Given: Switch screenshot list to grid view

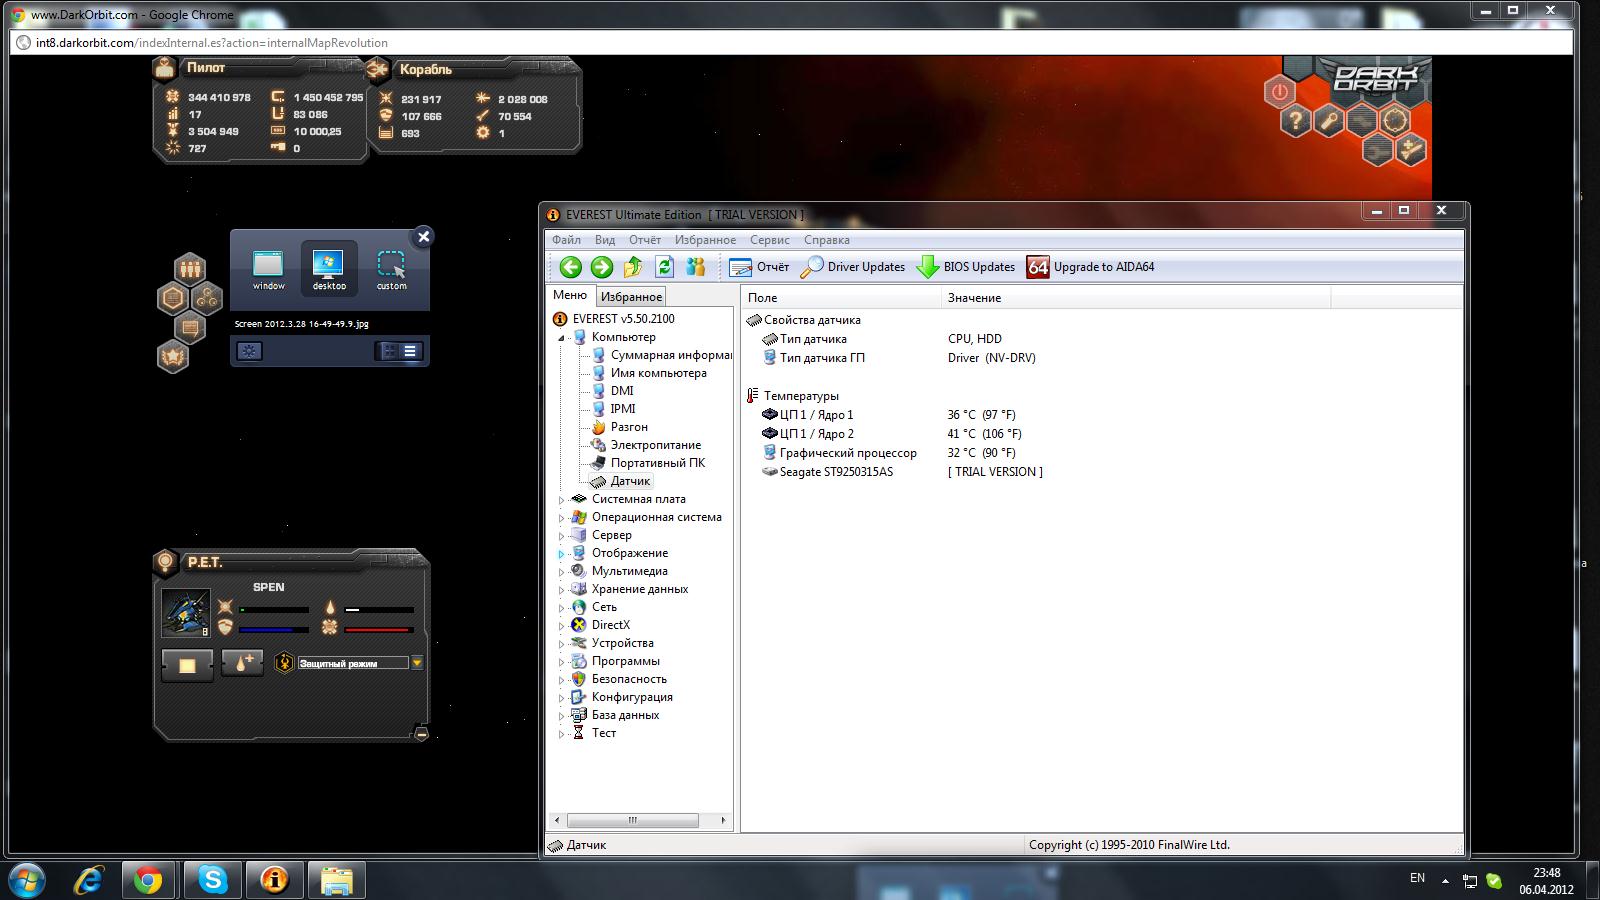Looking at the screenshot, I should point(389,351).
